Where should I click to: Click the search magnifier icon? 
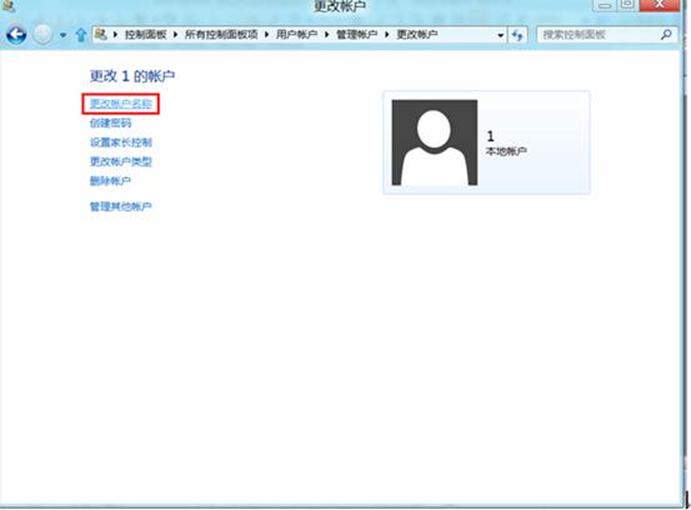point(666,34)
